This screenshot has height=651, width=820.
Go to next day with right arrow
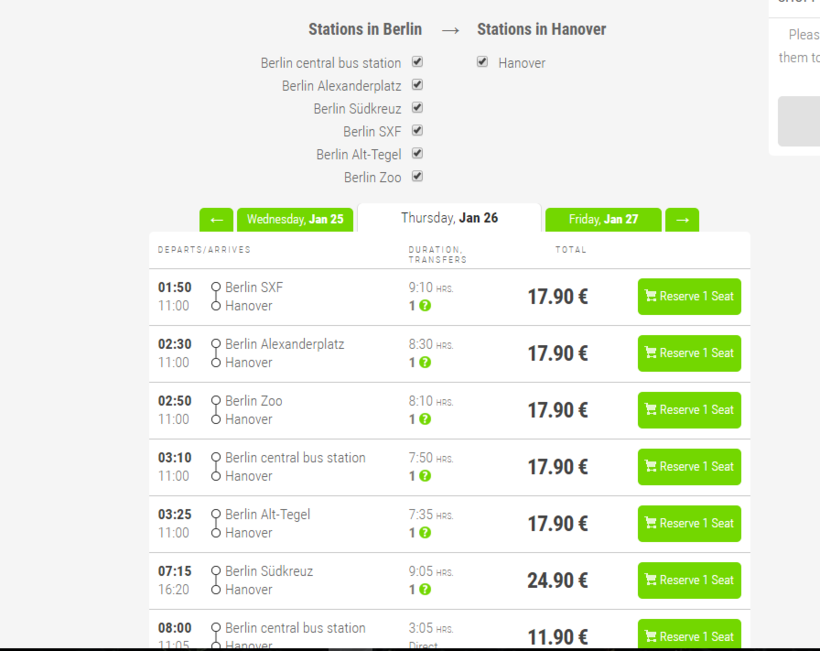pos(682,220)
